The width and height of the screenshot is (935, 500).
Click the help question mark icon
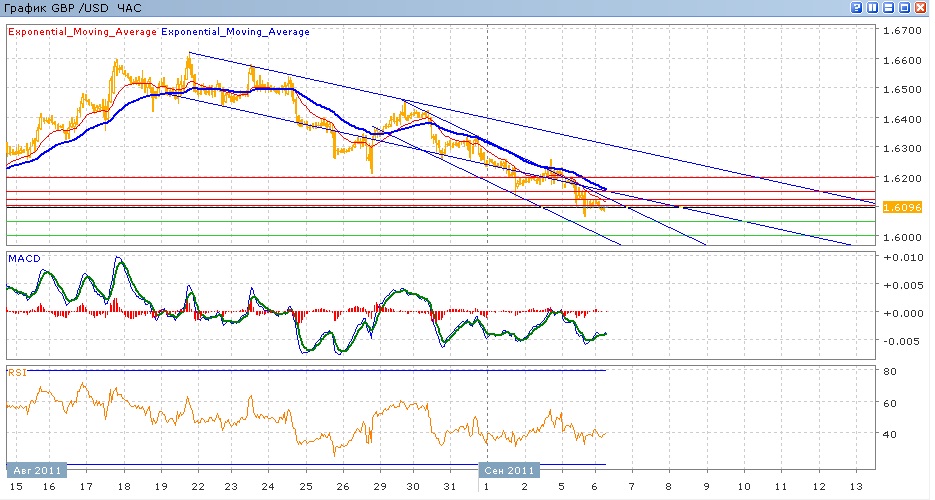click(x=857, y=8)
